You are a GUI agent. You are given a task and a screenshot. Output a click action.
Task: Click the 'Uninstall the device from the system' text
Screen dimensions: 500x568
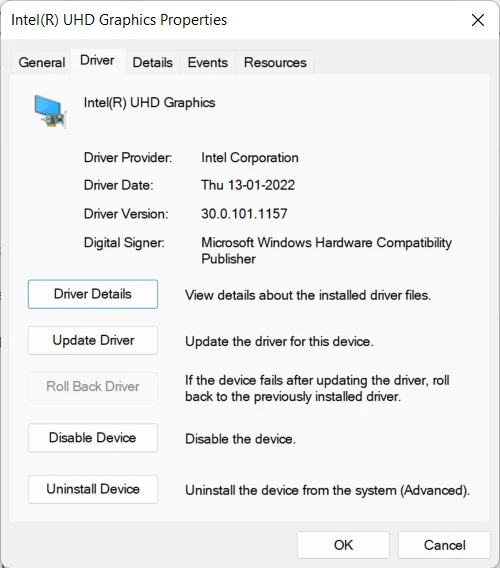(x=327, y=490)
